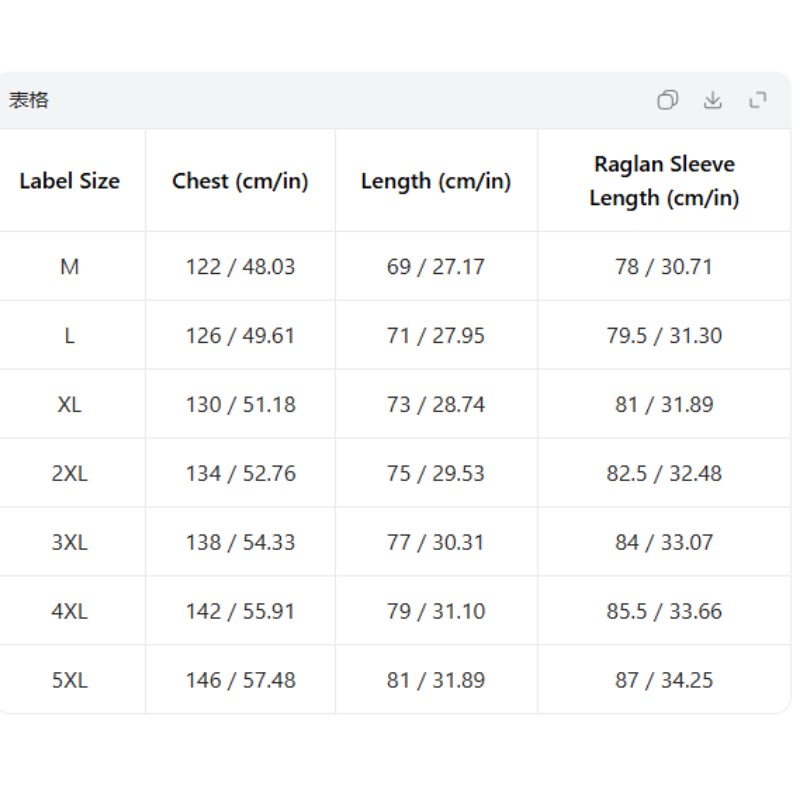Click chest value 134 / 52.76

click(240, 473)
